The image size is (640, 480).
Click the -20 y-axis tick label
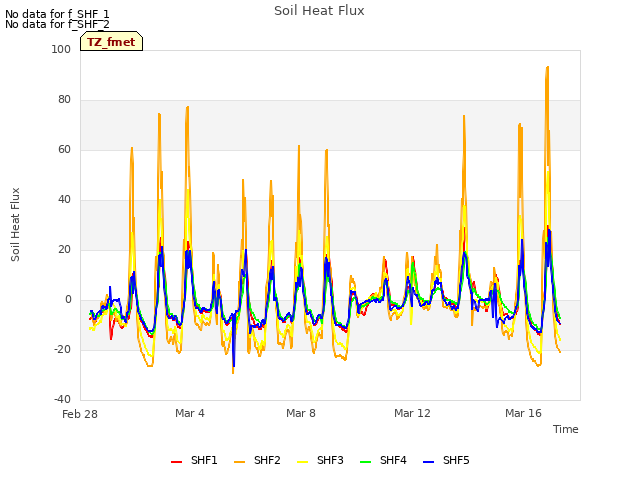coord(62,349)
